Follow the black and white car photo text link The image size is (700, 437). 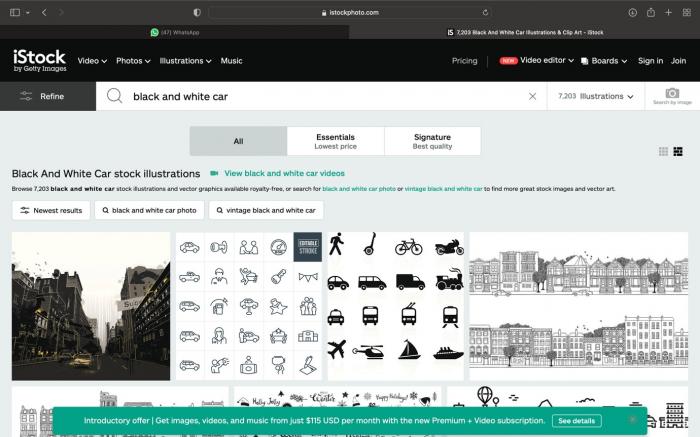(359, 189)
